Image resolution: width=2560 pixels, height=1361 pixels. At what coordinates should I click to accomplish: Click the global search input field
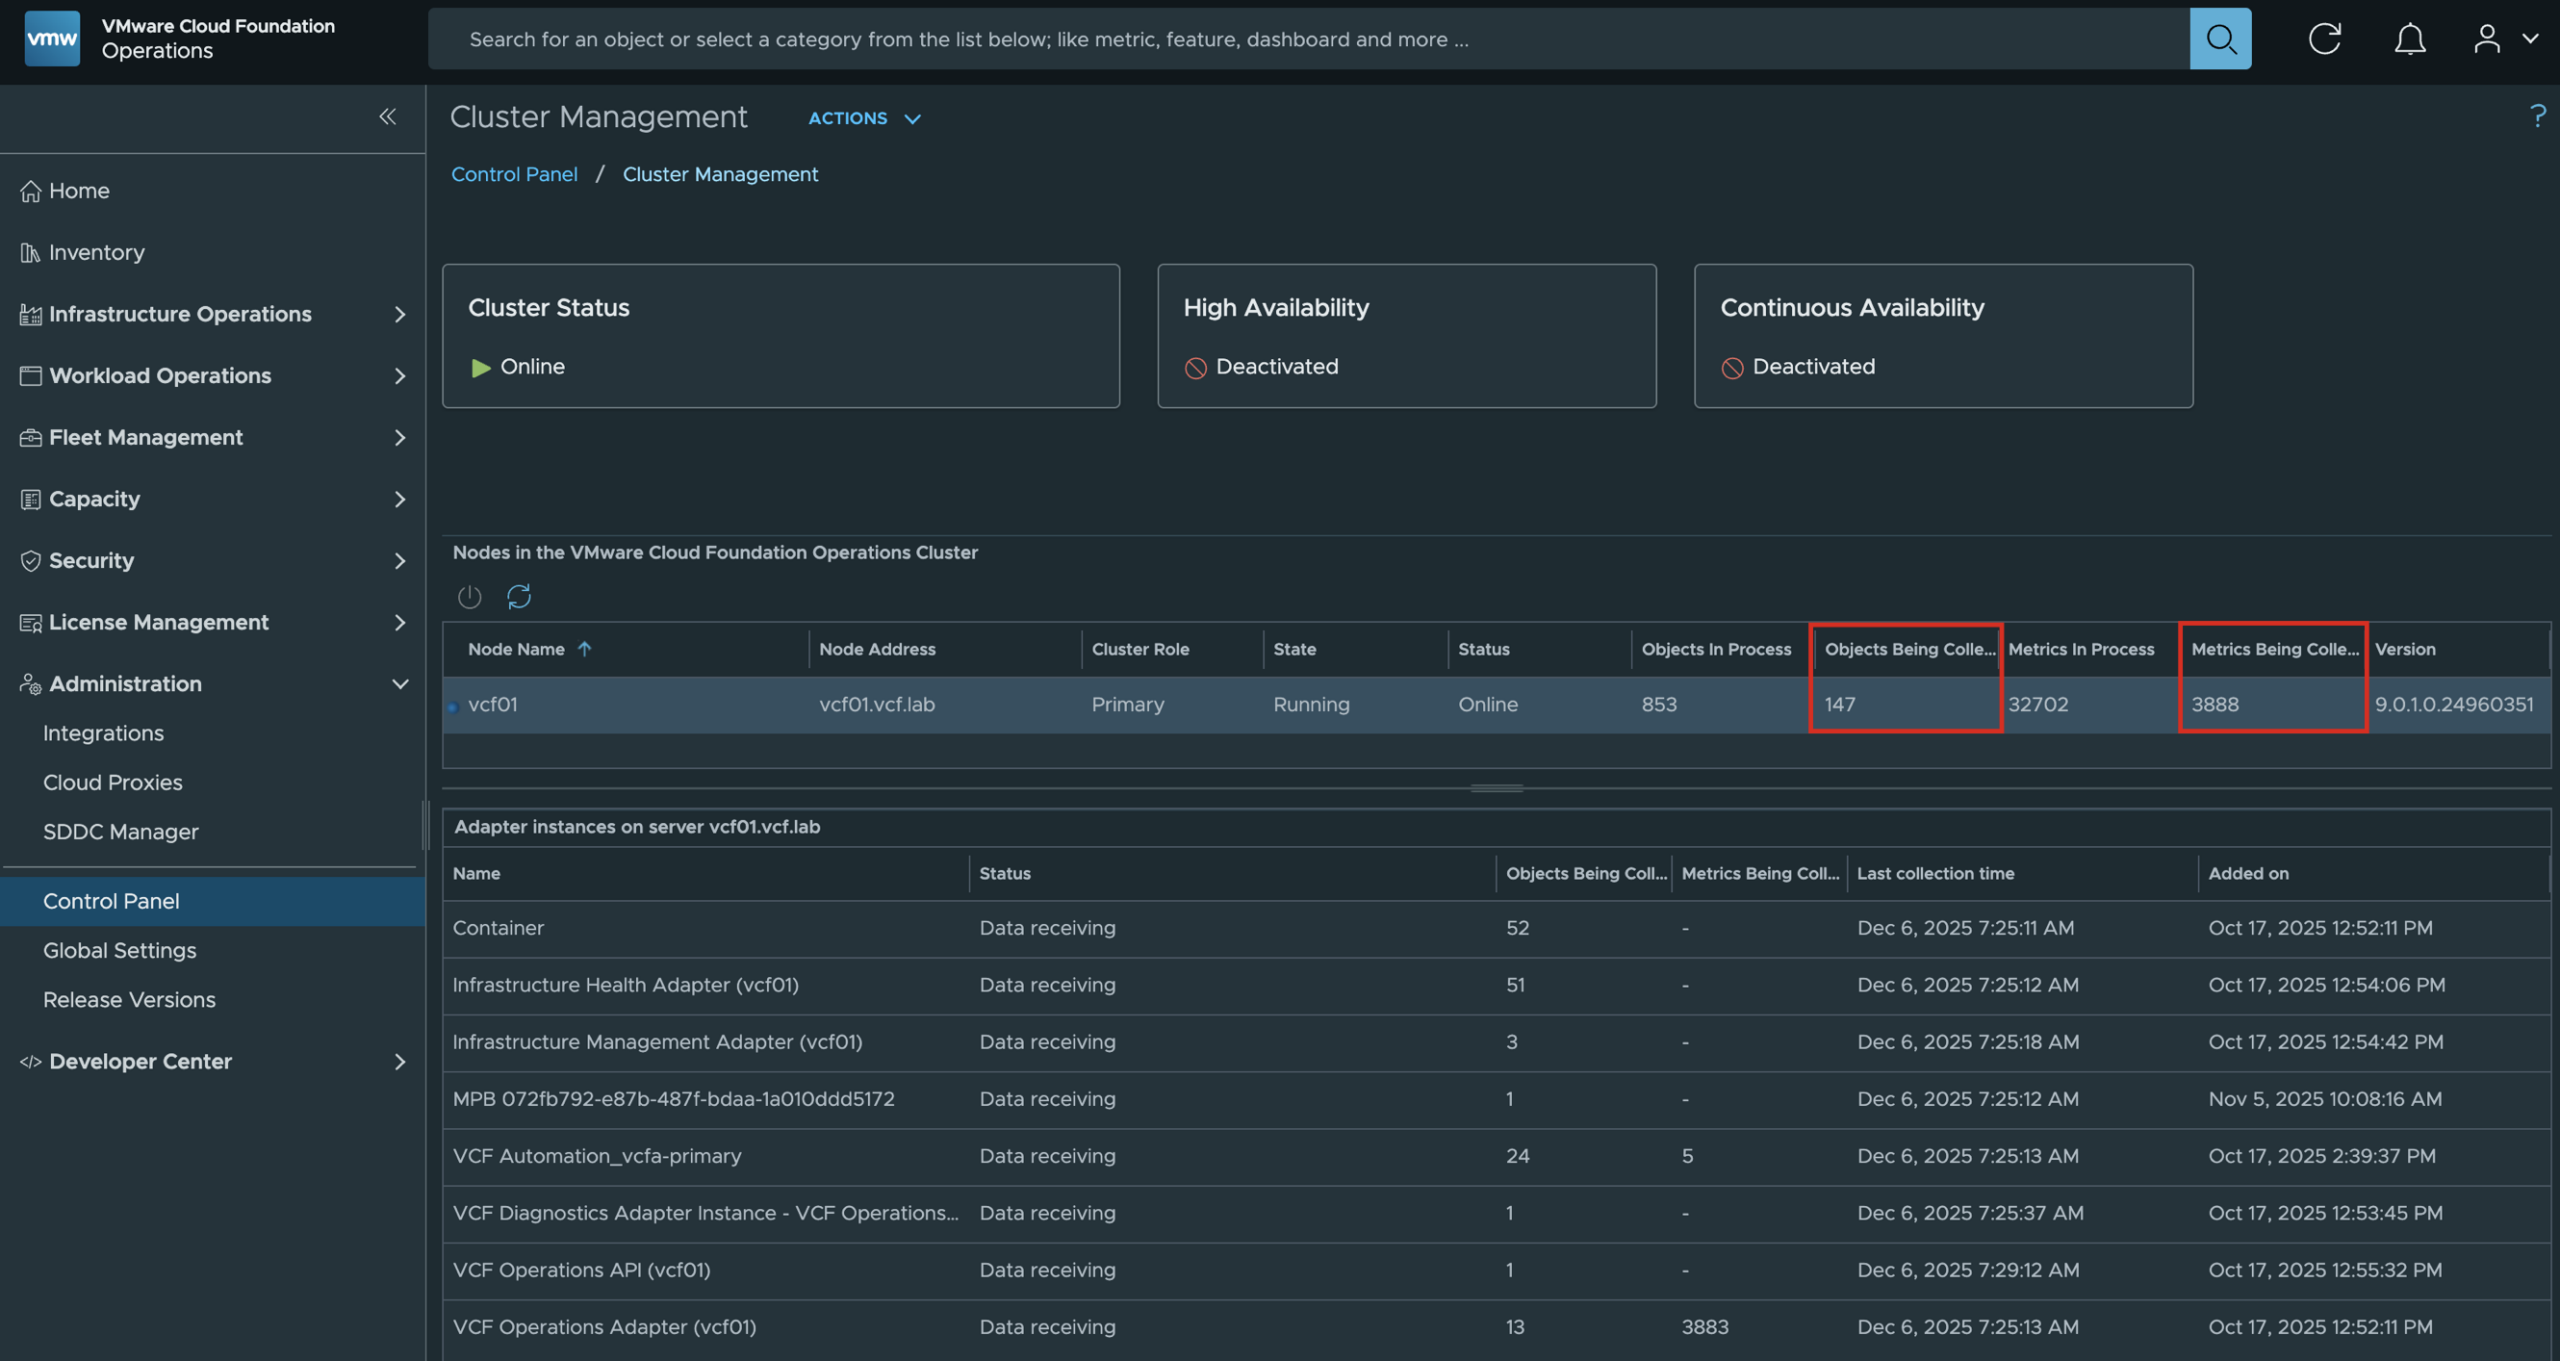[1300, 39]
